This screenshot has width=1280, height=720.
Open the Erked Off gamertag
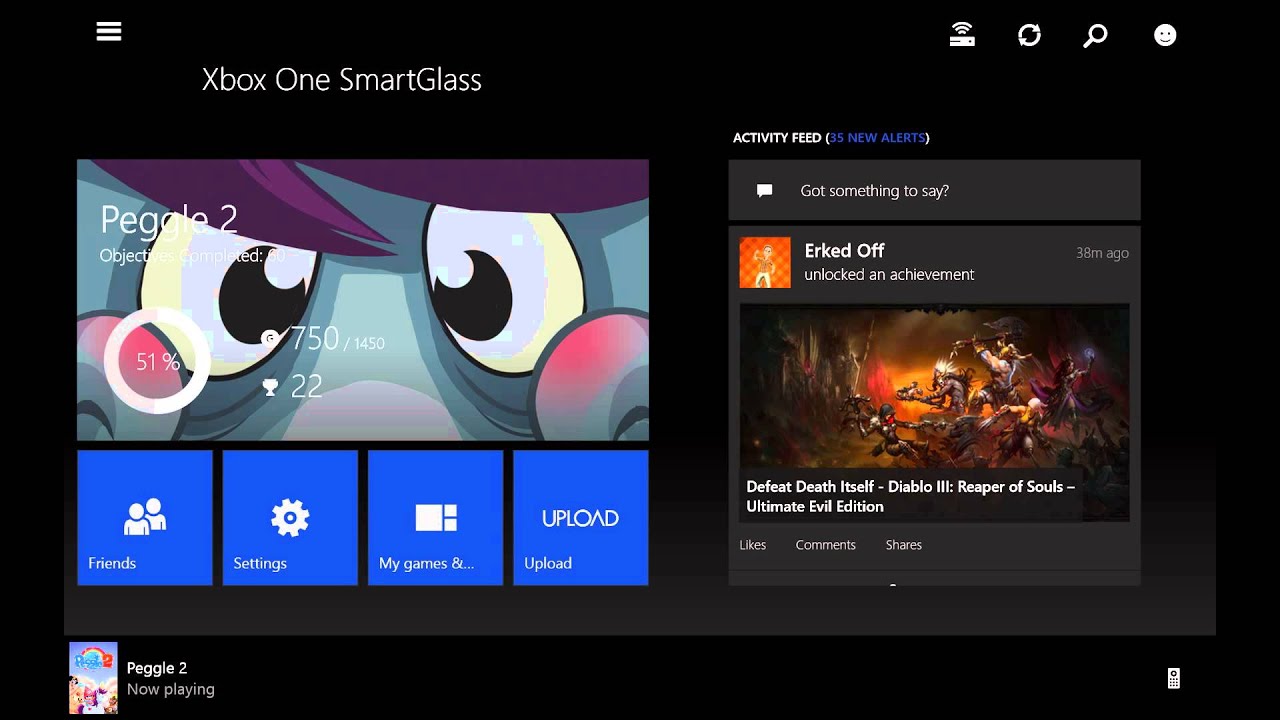pyautogui.click(x=844, y=250)
